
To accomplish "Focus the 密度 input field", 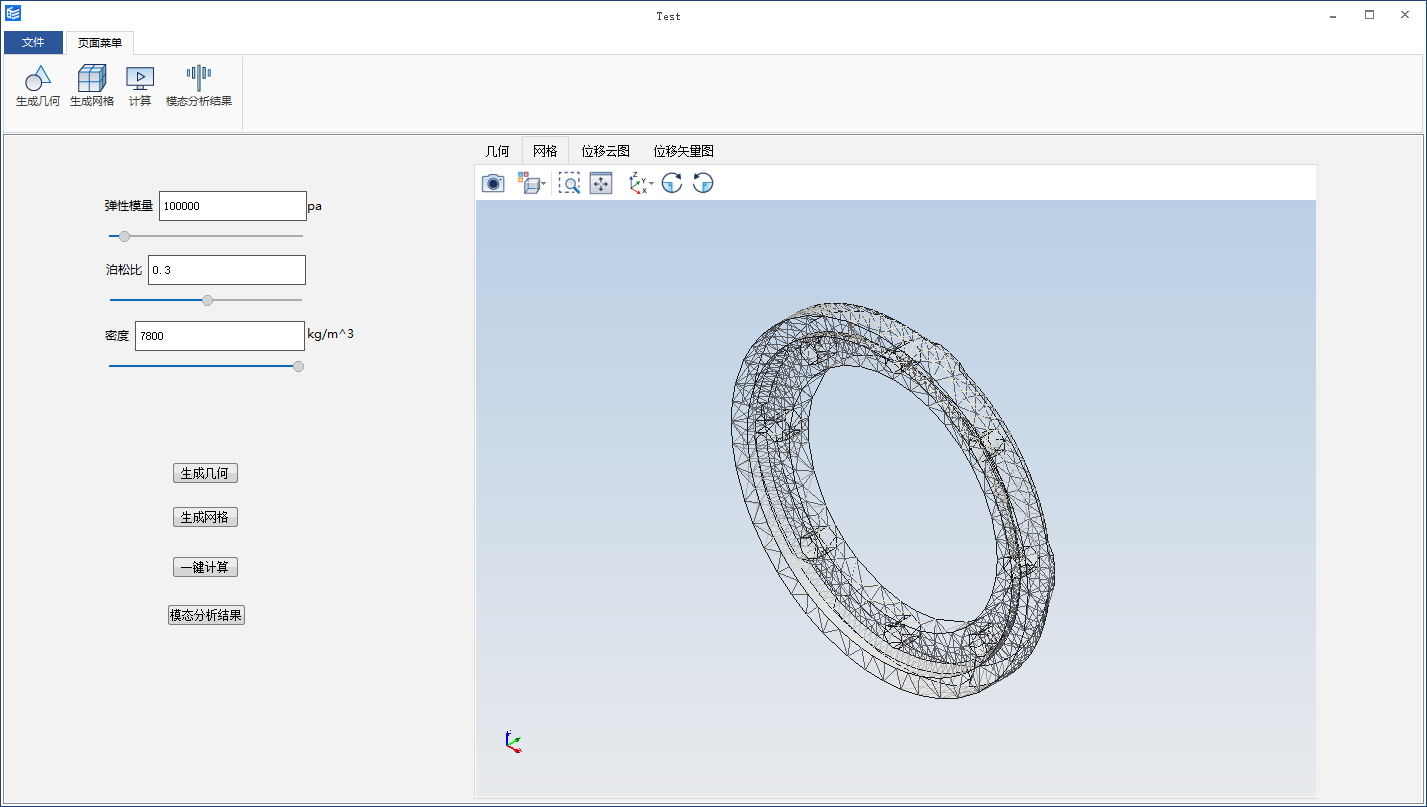I will pyautogui.click(x=220, y=336).
